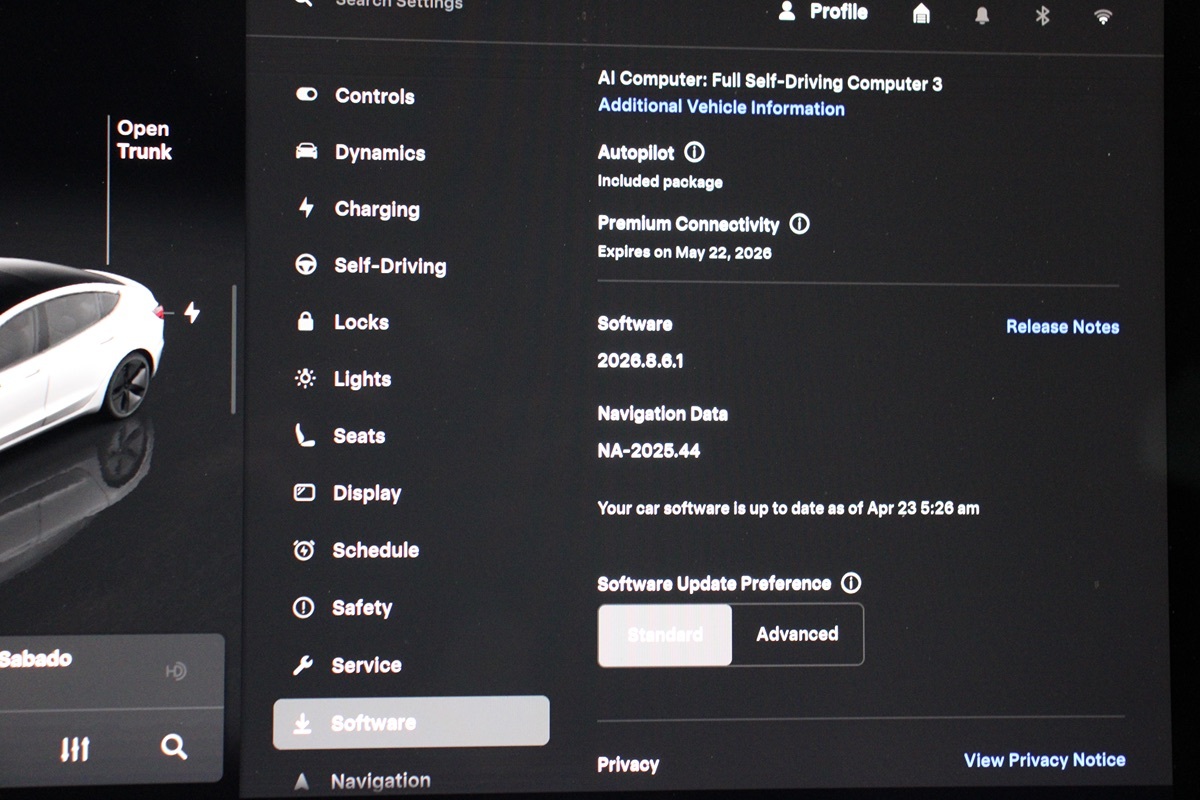Click the Charging lightning bolt icon in sidebar

coord(306,208)
